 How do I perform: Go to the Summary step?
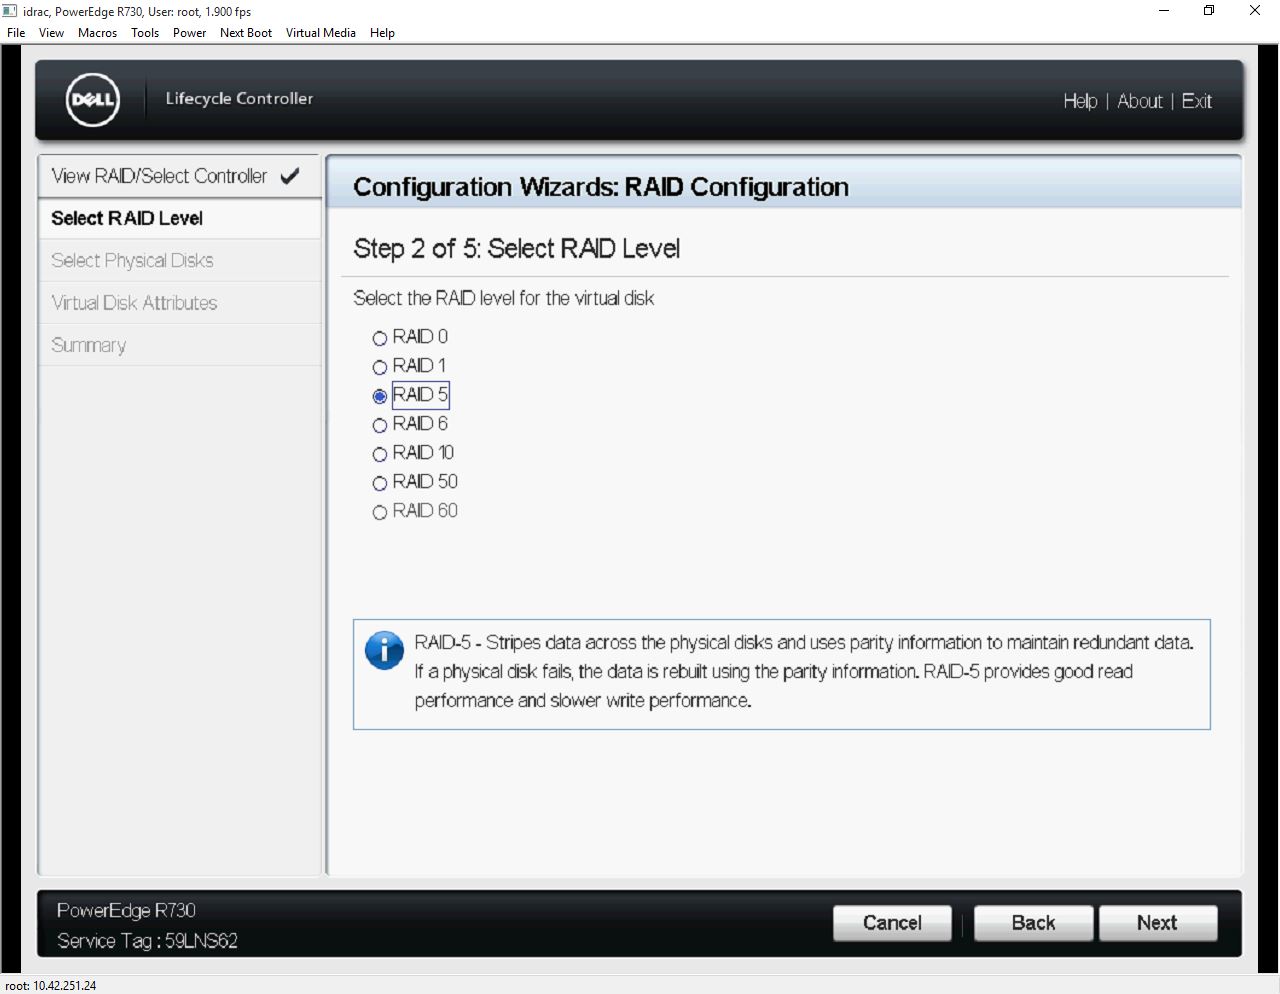180,345
